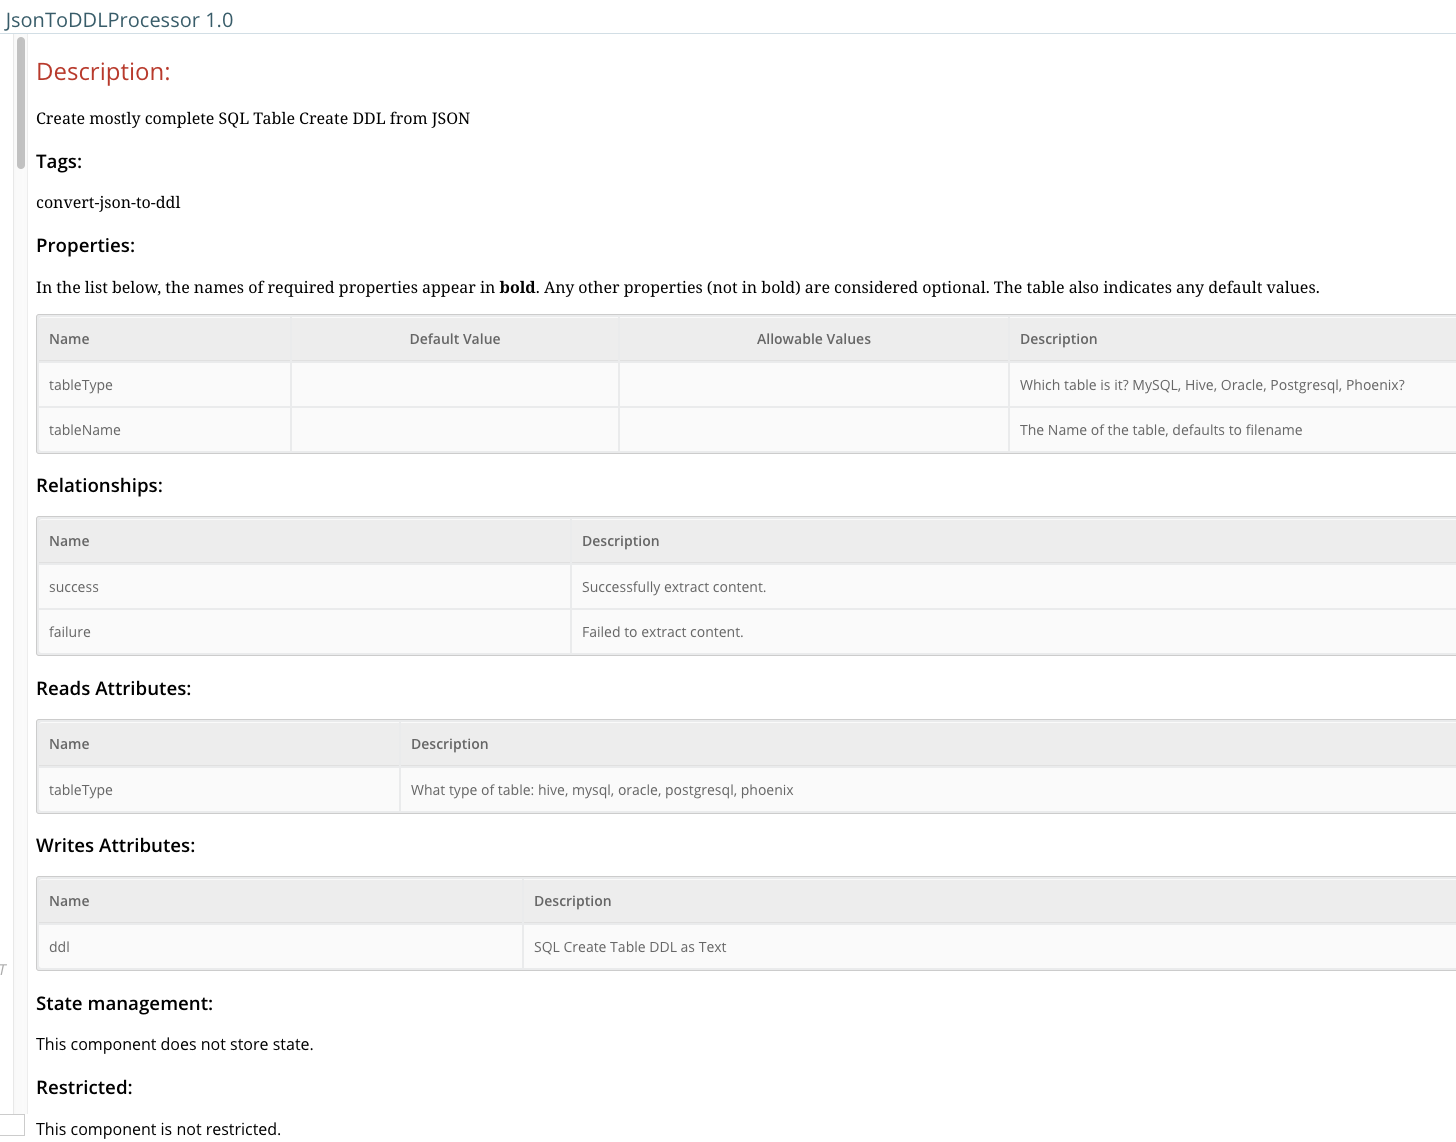
Task: Click the Allowable Values column header
Action: coord(813,338)
